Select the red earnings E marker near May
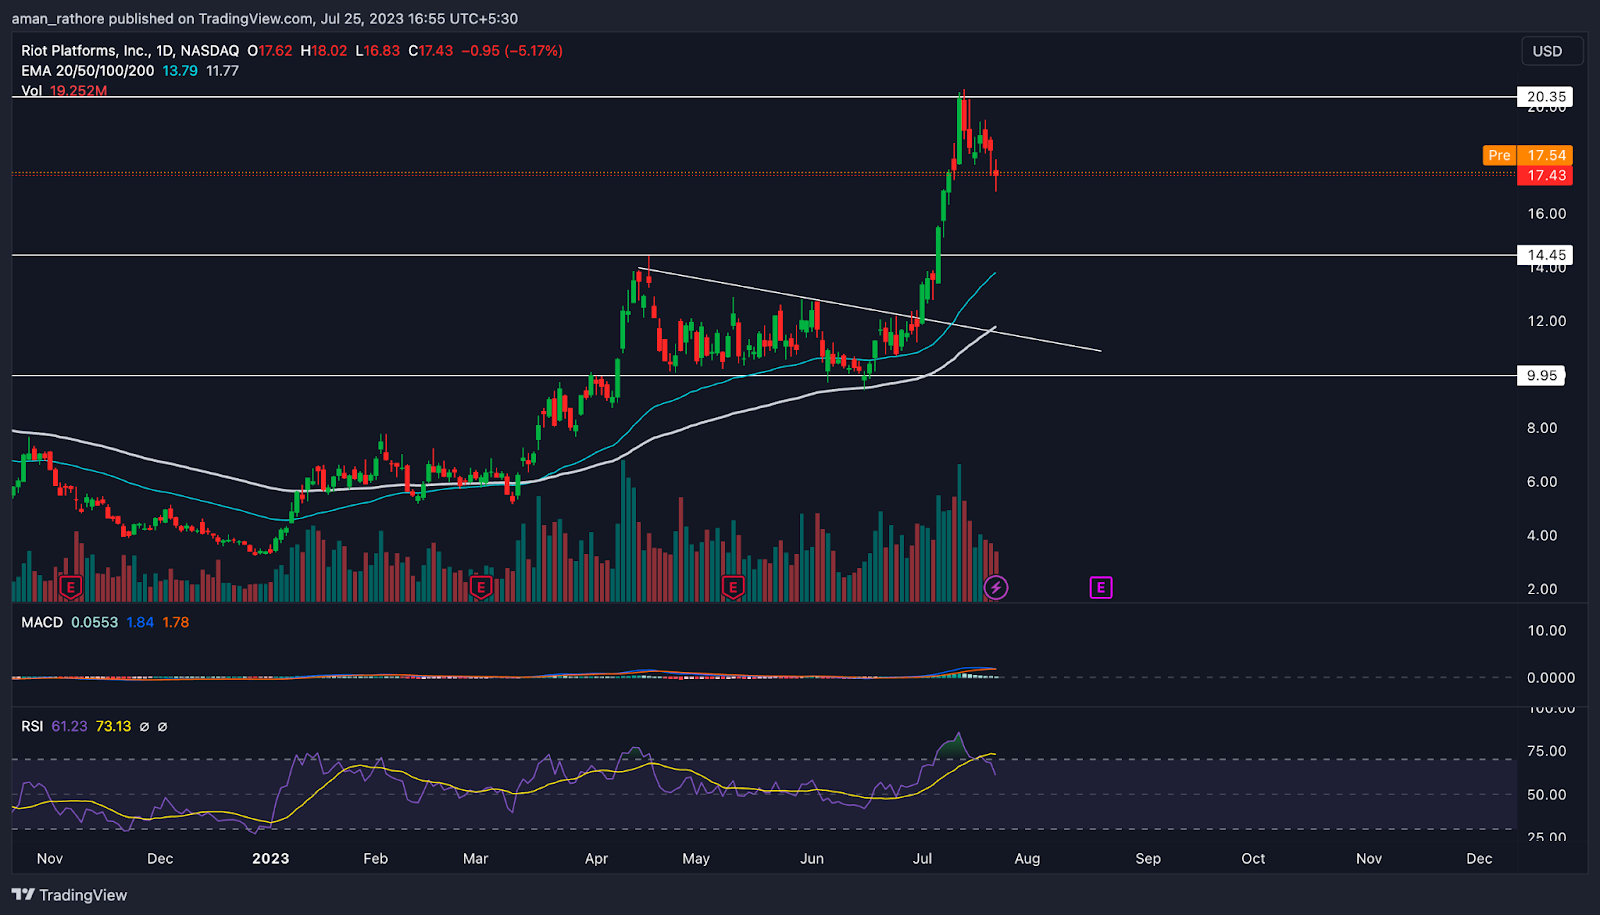 (x=733, y=587)
